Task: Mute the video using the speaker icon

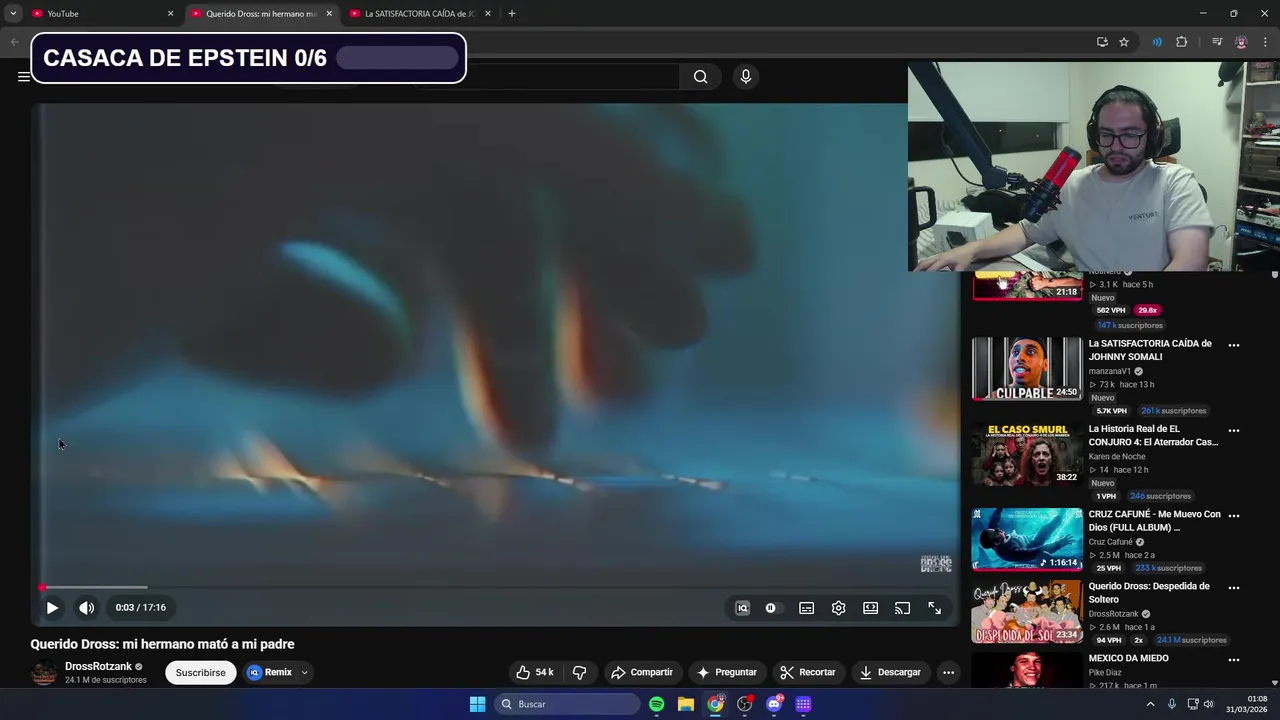Action: 87,608
